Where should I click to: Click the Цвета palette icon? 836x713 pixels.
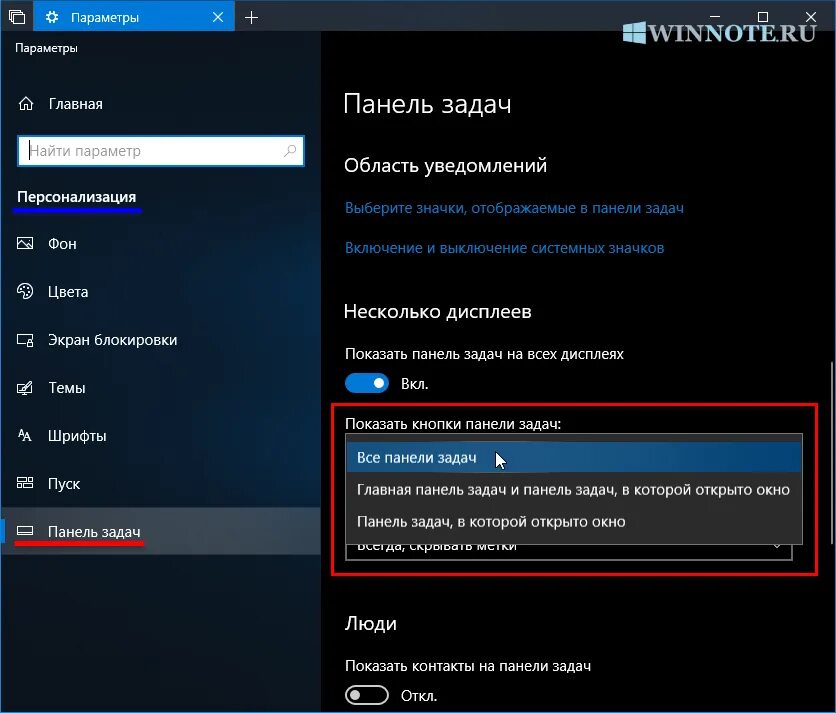25,291
